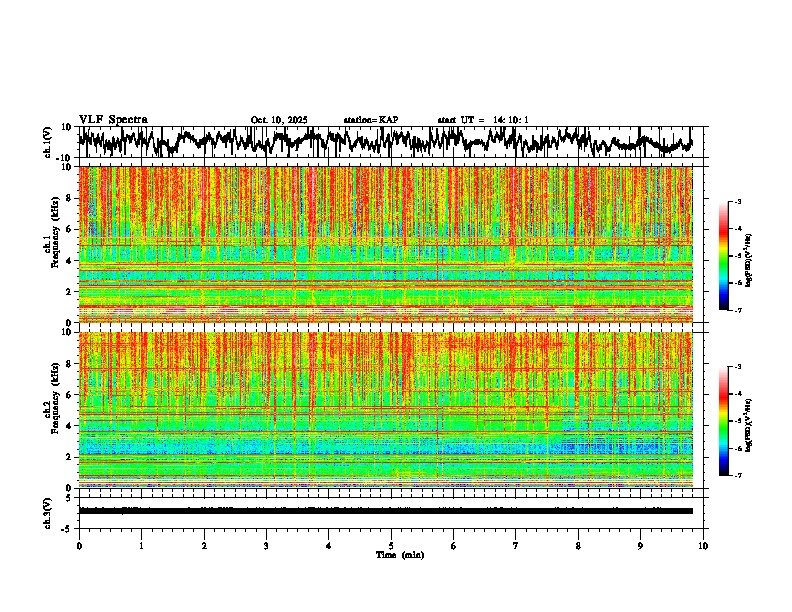Click the "-7" tick of the ch.2 colorbar
This screenshot has height=612, width=792.
738,475
